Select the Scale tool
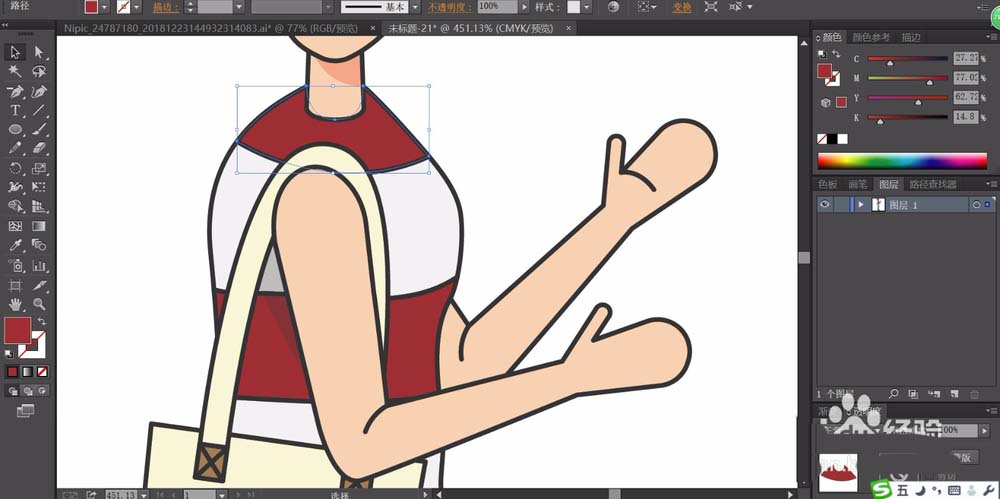This screenshot has width=1000, height=499. pos(39,168)
